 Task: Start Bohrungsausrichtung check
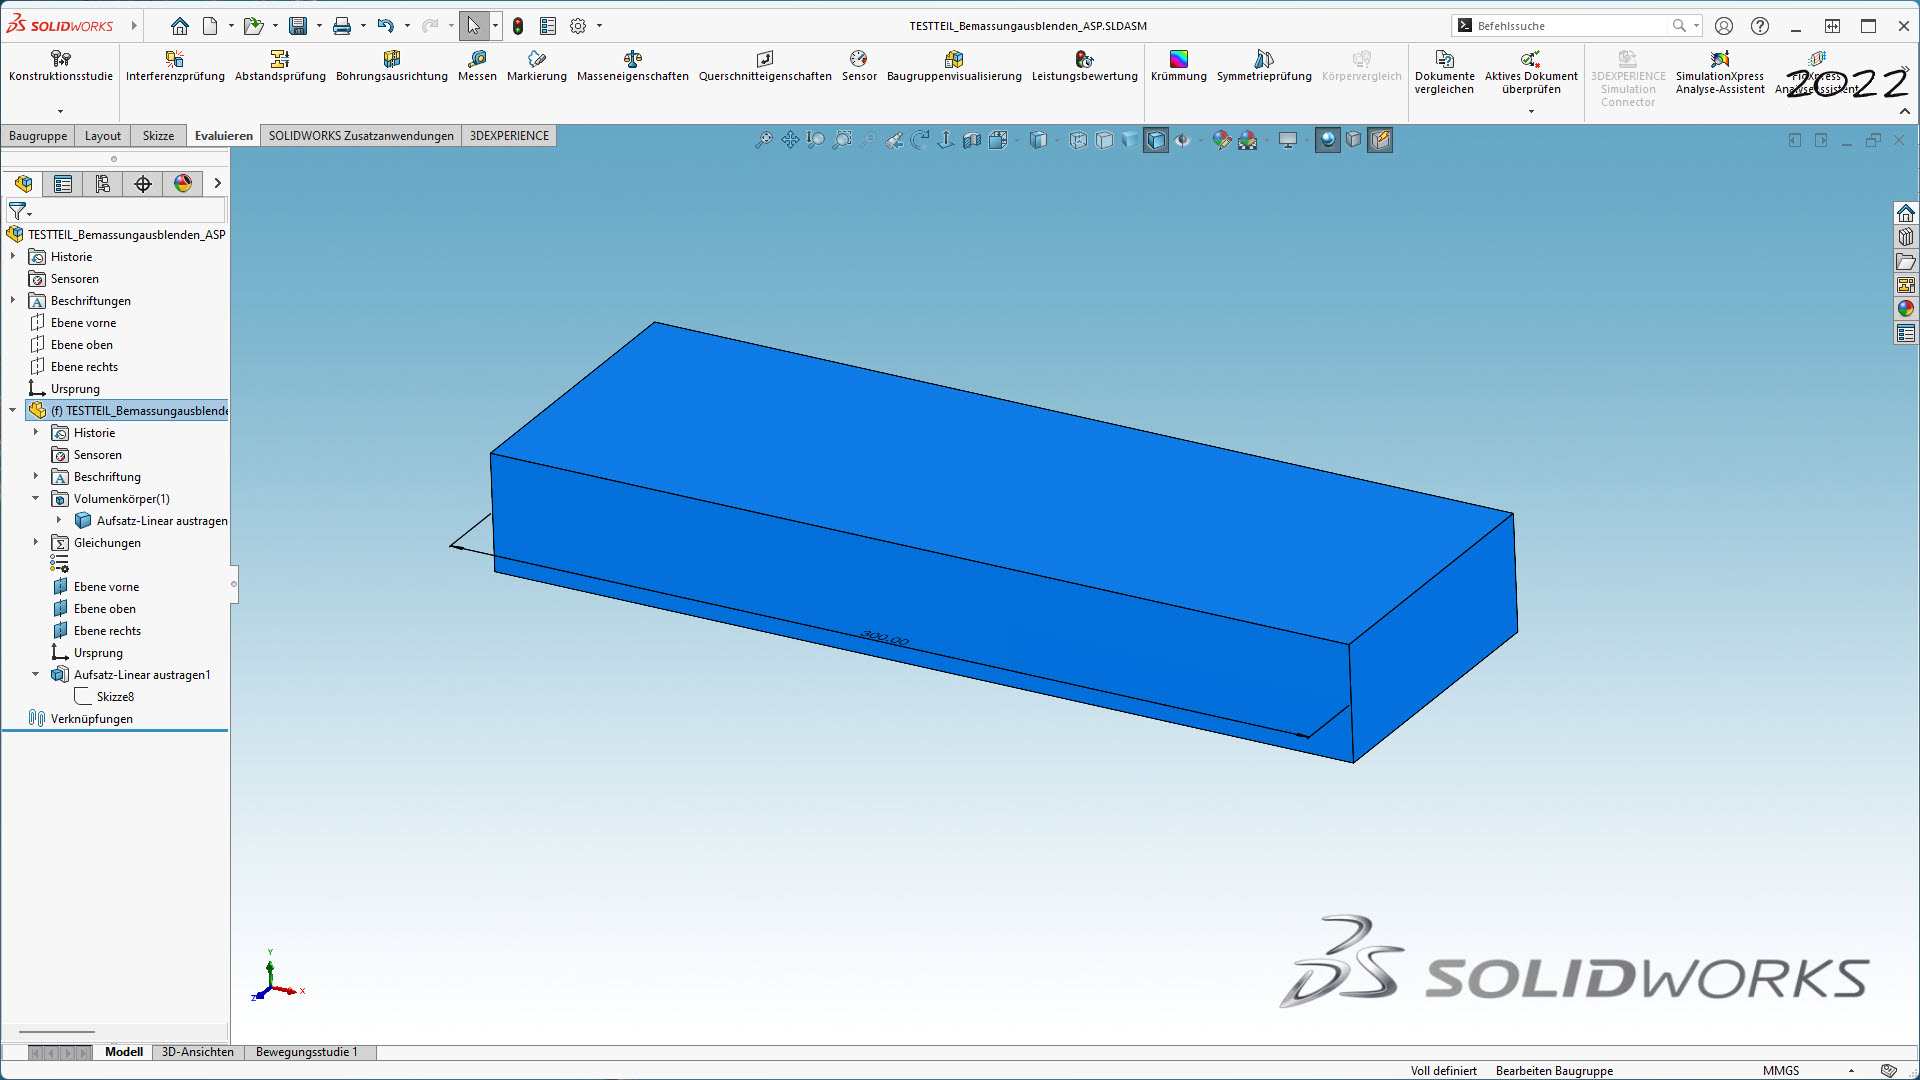pos(391,66)
